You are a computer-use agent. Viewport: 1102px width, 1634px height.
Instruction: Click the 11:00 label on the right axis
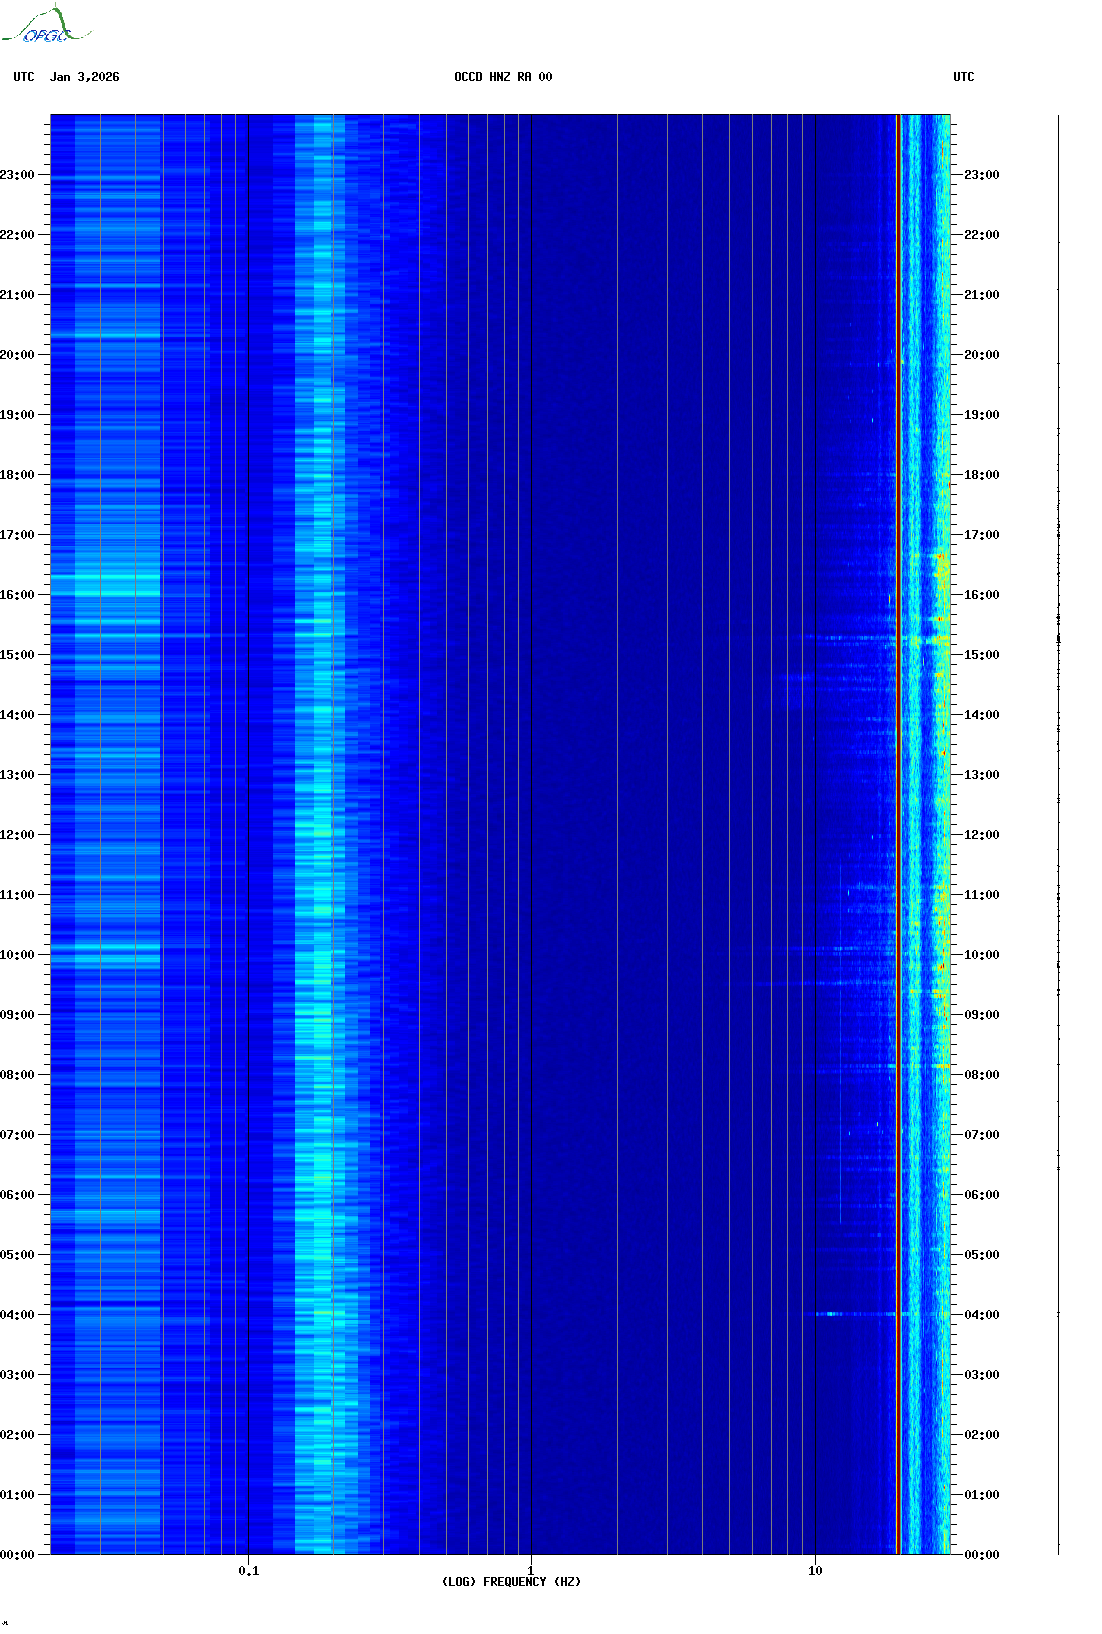[982, 895]
